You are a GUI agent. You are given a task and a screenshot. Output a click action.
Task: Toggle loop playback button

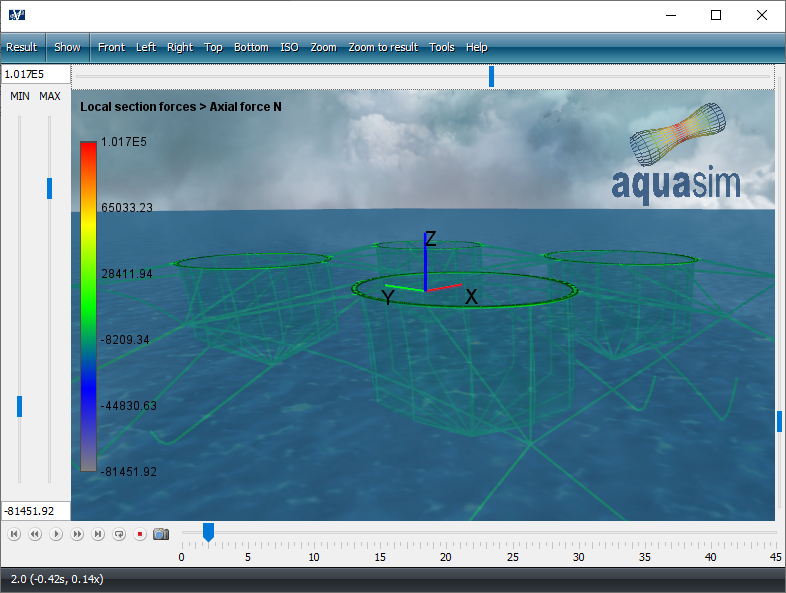pos(119,534)
